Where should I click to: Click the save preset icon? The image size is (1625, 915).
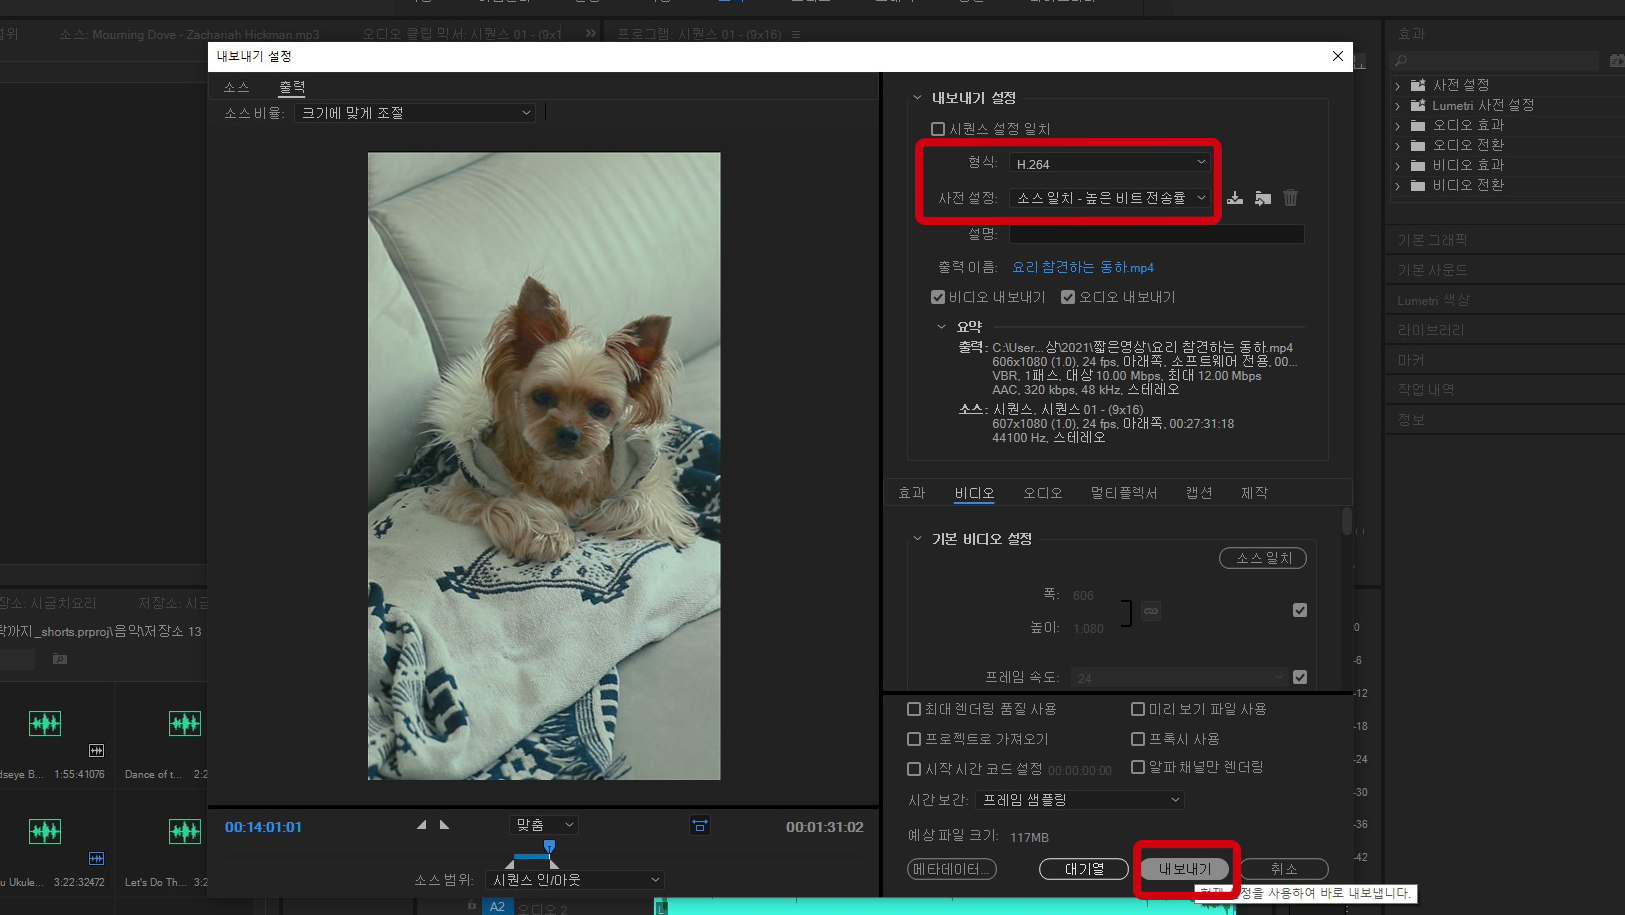tap(1235, 198)
